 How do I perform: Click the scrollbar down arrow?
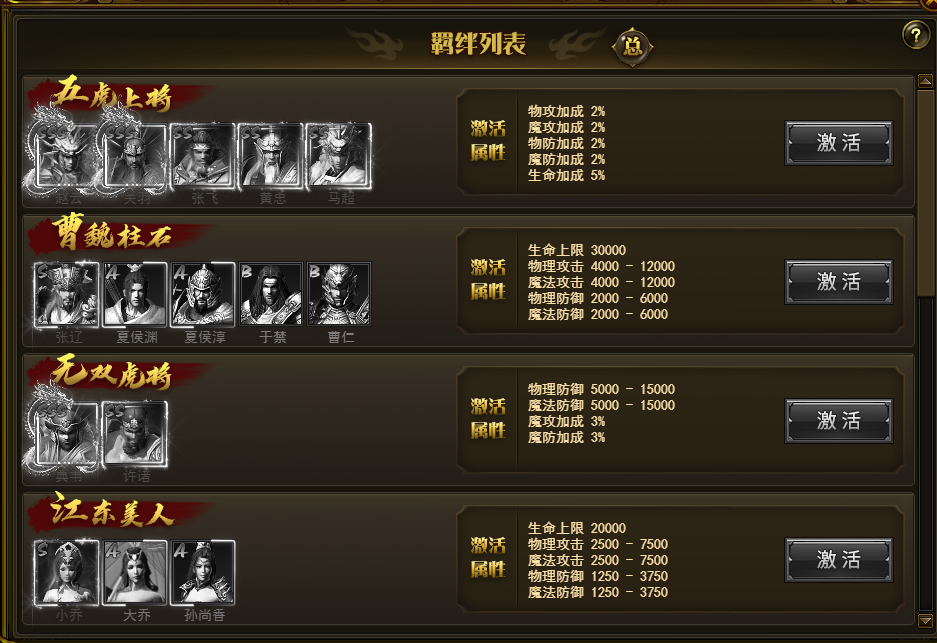click(925, 621)
